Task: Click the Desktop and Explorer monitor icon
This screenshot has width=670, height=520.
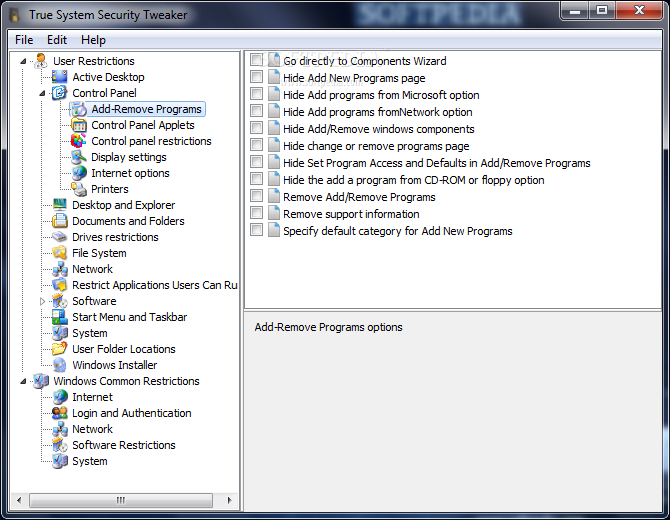Action: coord(59,205)
